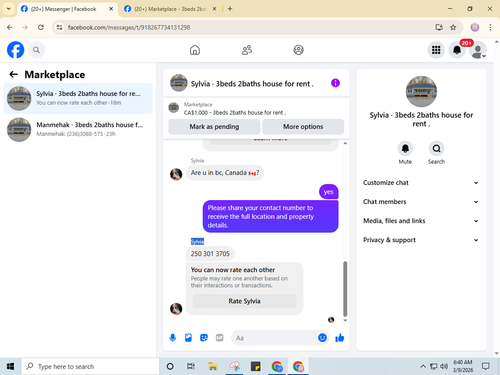View site information icon in address bar

click(x=59, y=27)
